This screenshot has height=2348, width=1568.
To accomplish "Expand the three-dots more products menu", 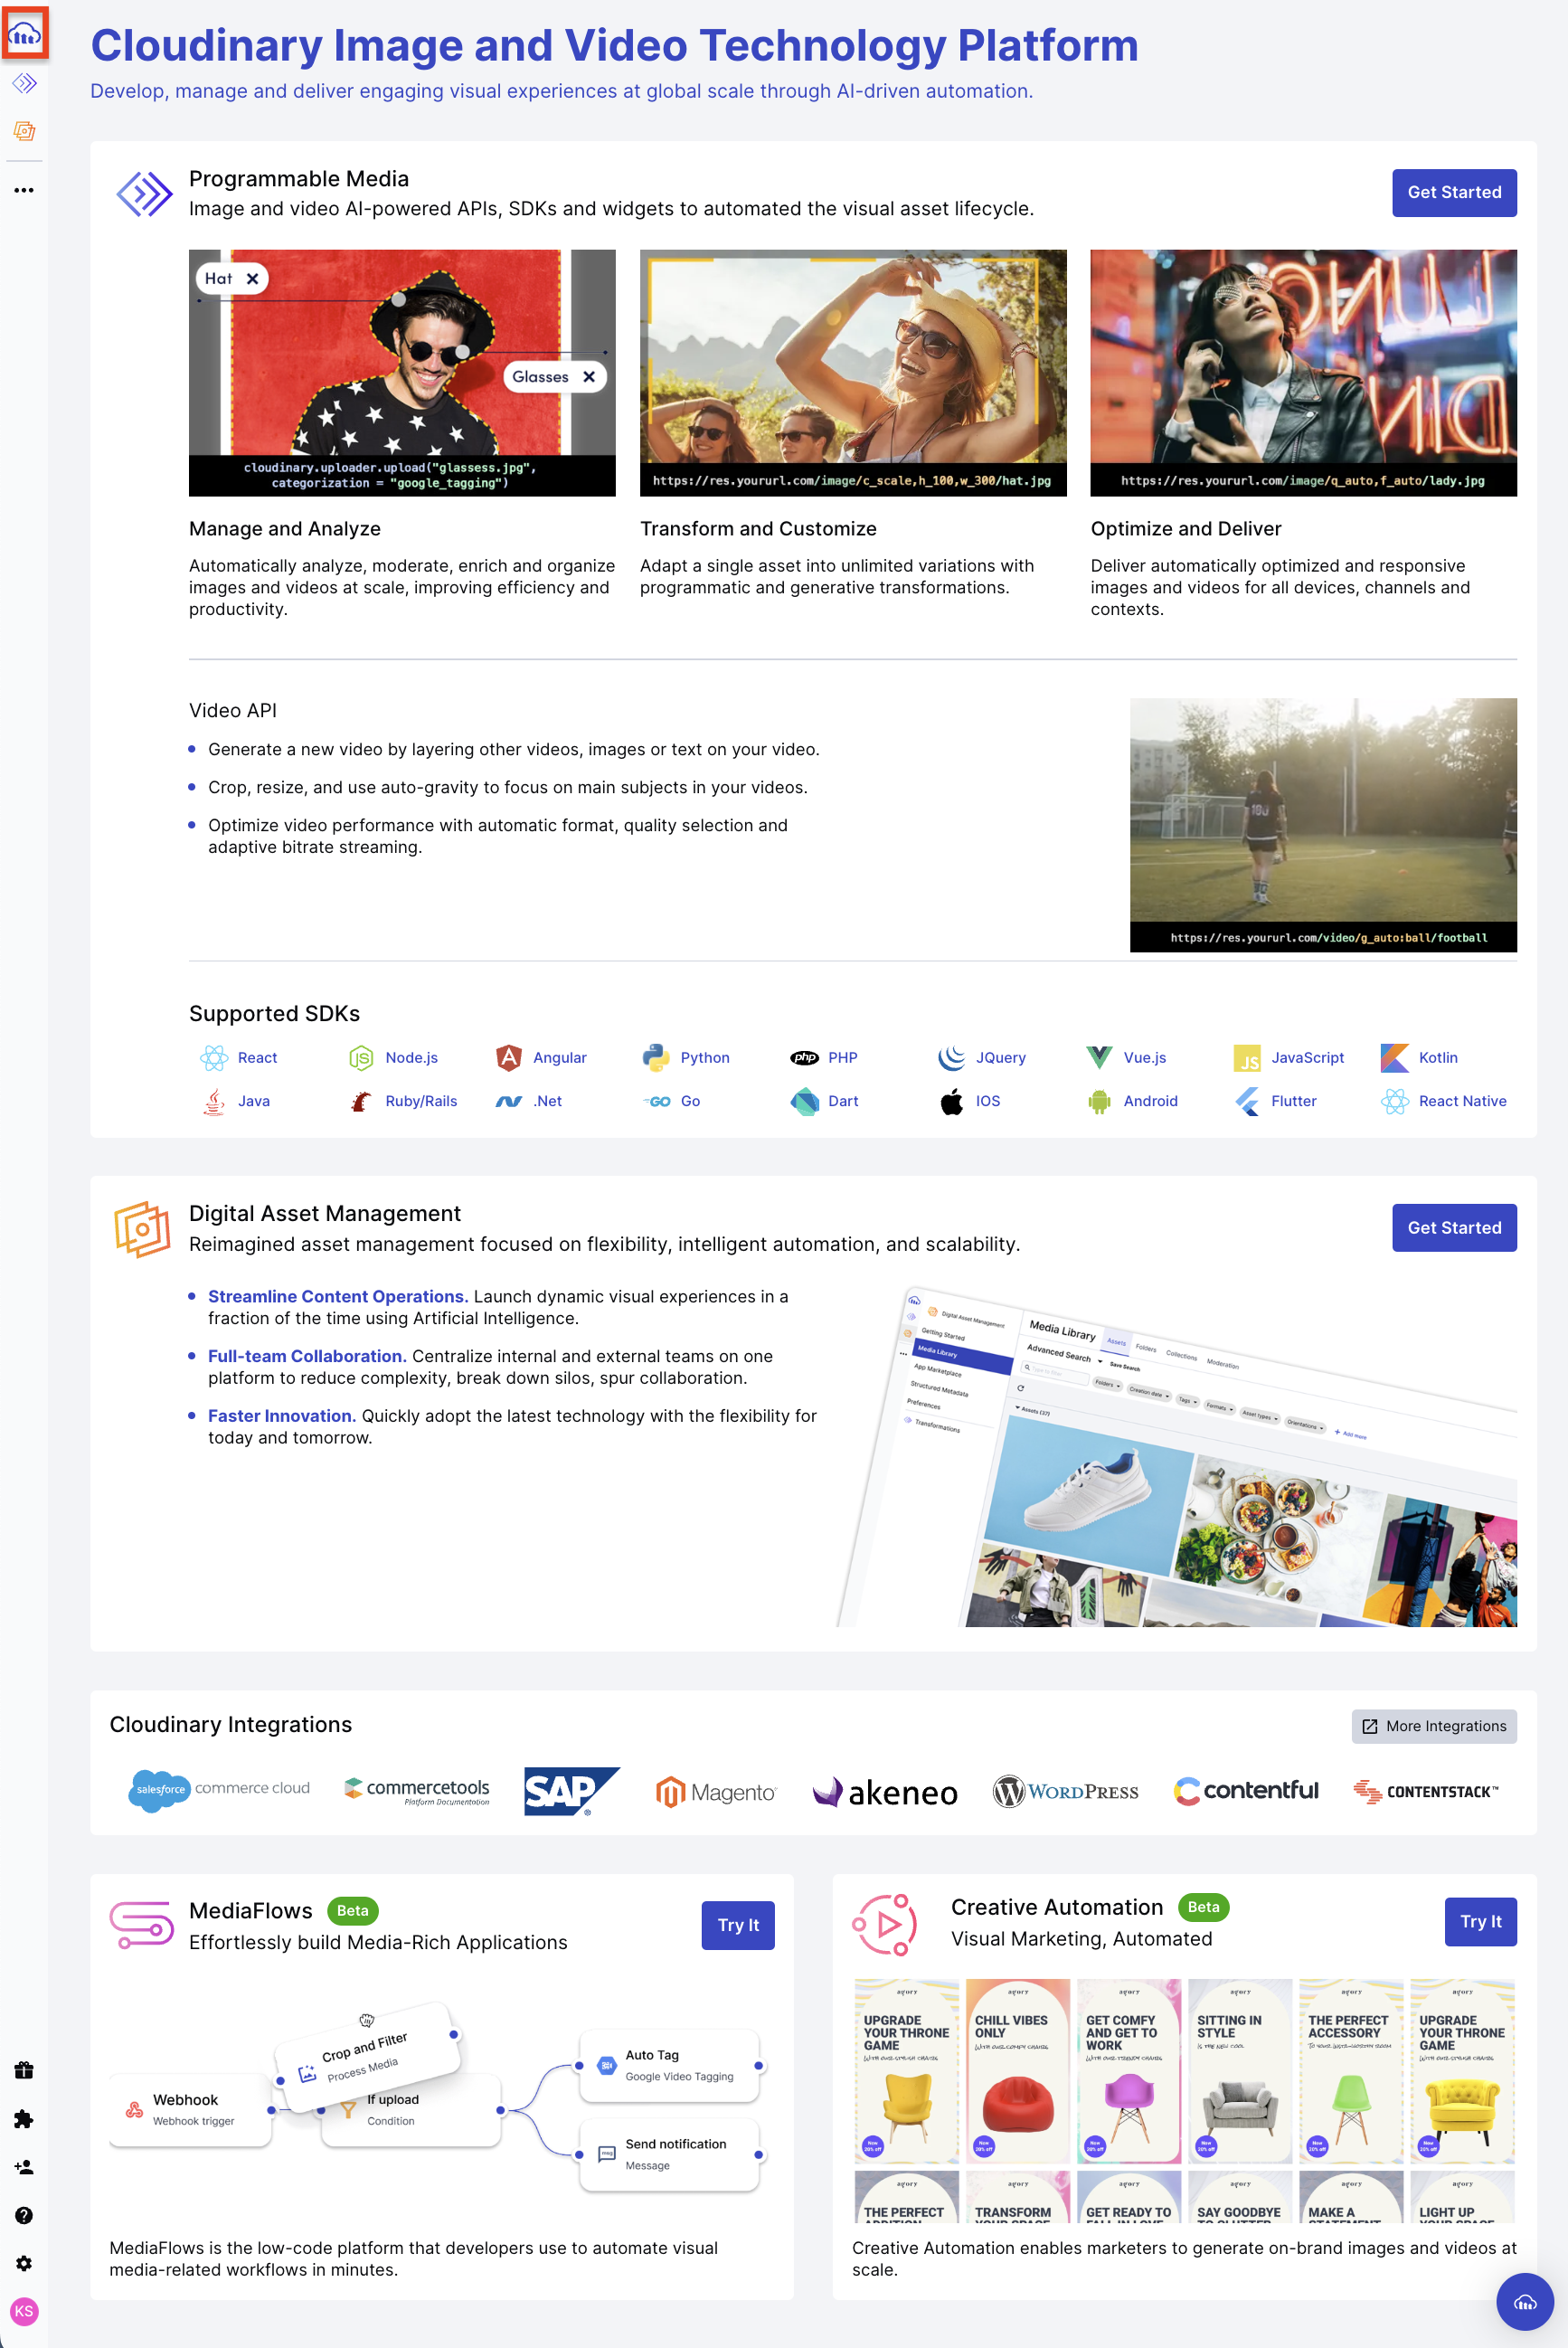I will tap(24, 190).
